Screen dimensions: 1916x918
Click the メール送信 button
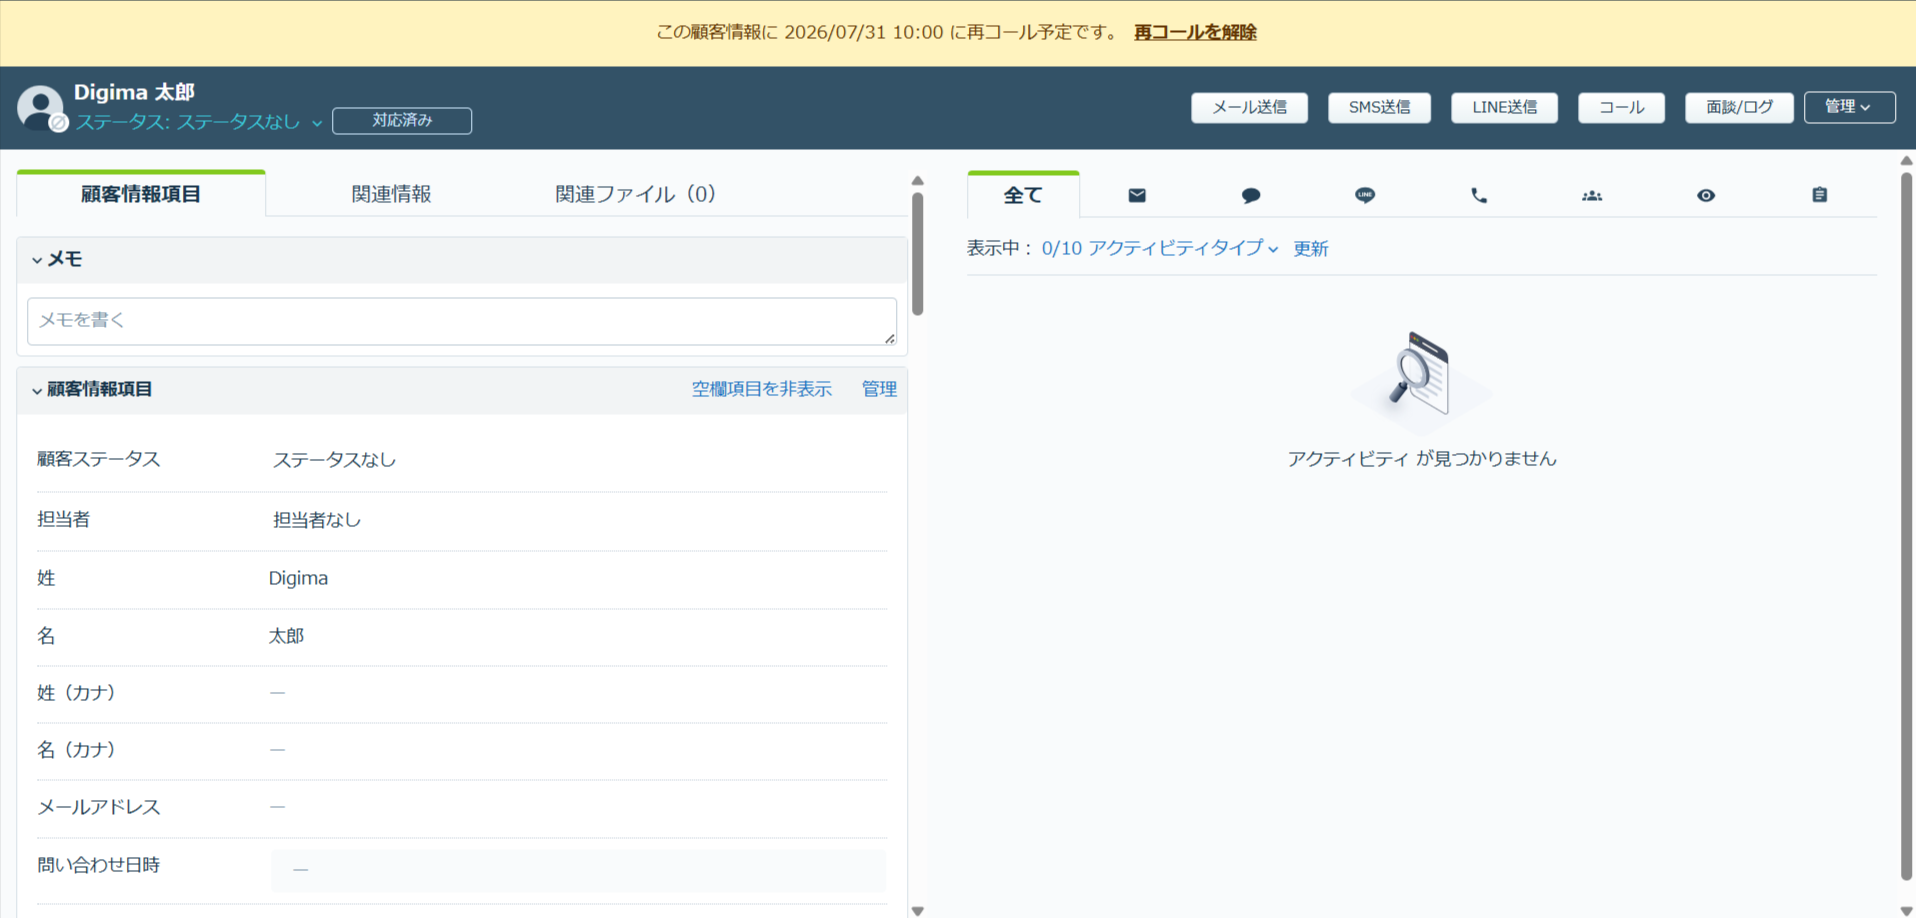(x=1249, y=107)
